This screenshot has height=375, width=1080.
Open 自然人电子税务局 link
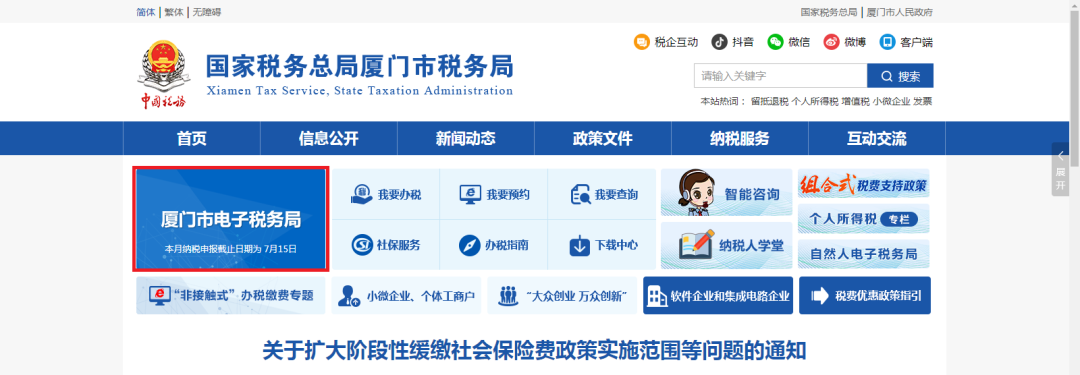[x=864, y=254]
